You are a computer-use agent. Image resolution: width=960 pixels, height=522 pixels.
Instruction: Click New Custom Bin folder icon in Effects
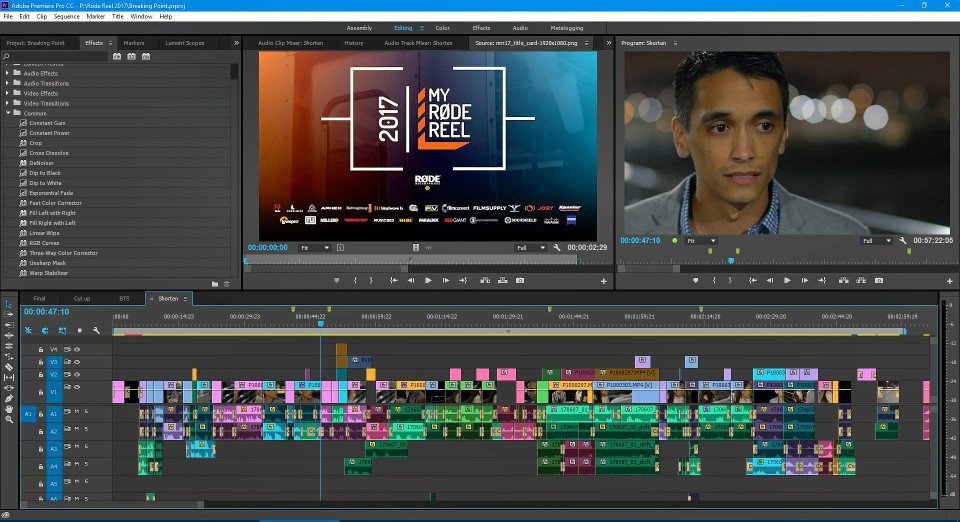coord(215,284)
